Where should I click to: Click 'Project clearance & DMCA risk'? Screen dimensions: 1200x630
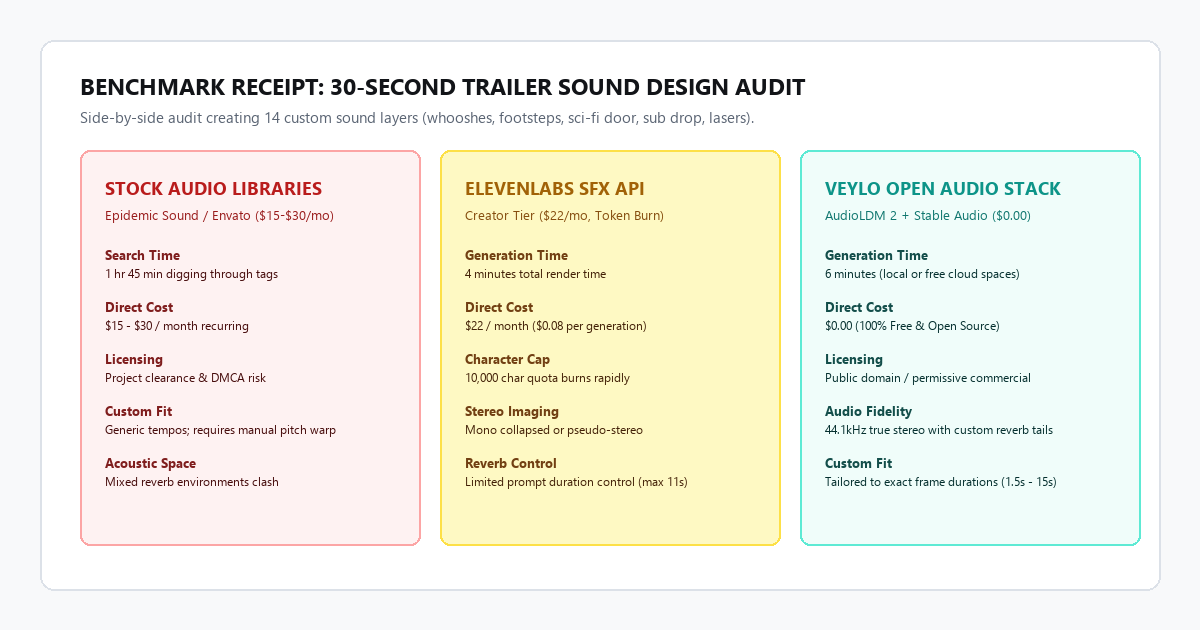pos(185,378)
